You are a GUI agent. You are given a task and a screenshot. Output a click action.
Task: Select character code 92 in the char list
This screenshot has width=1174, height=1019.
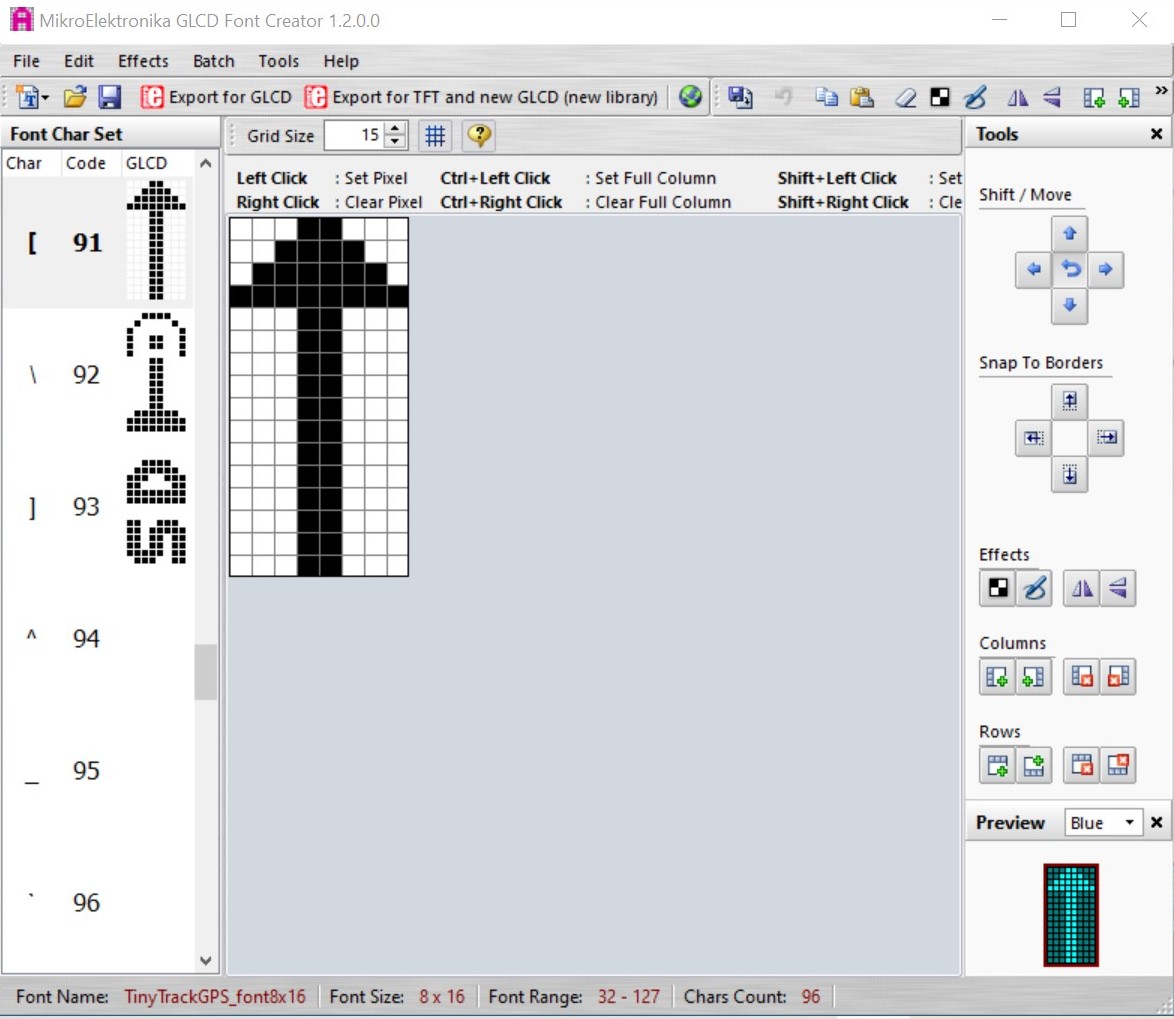tap(97, 374)
